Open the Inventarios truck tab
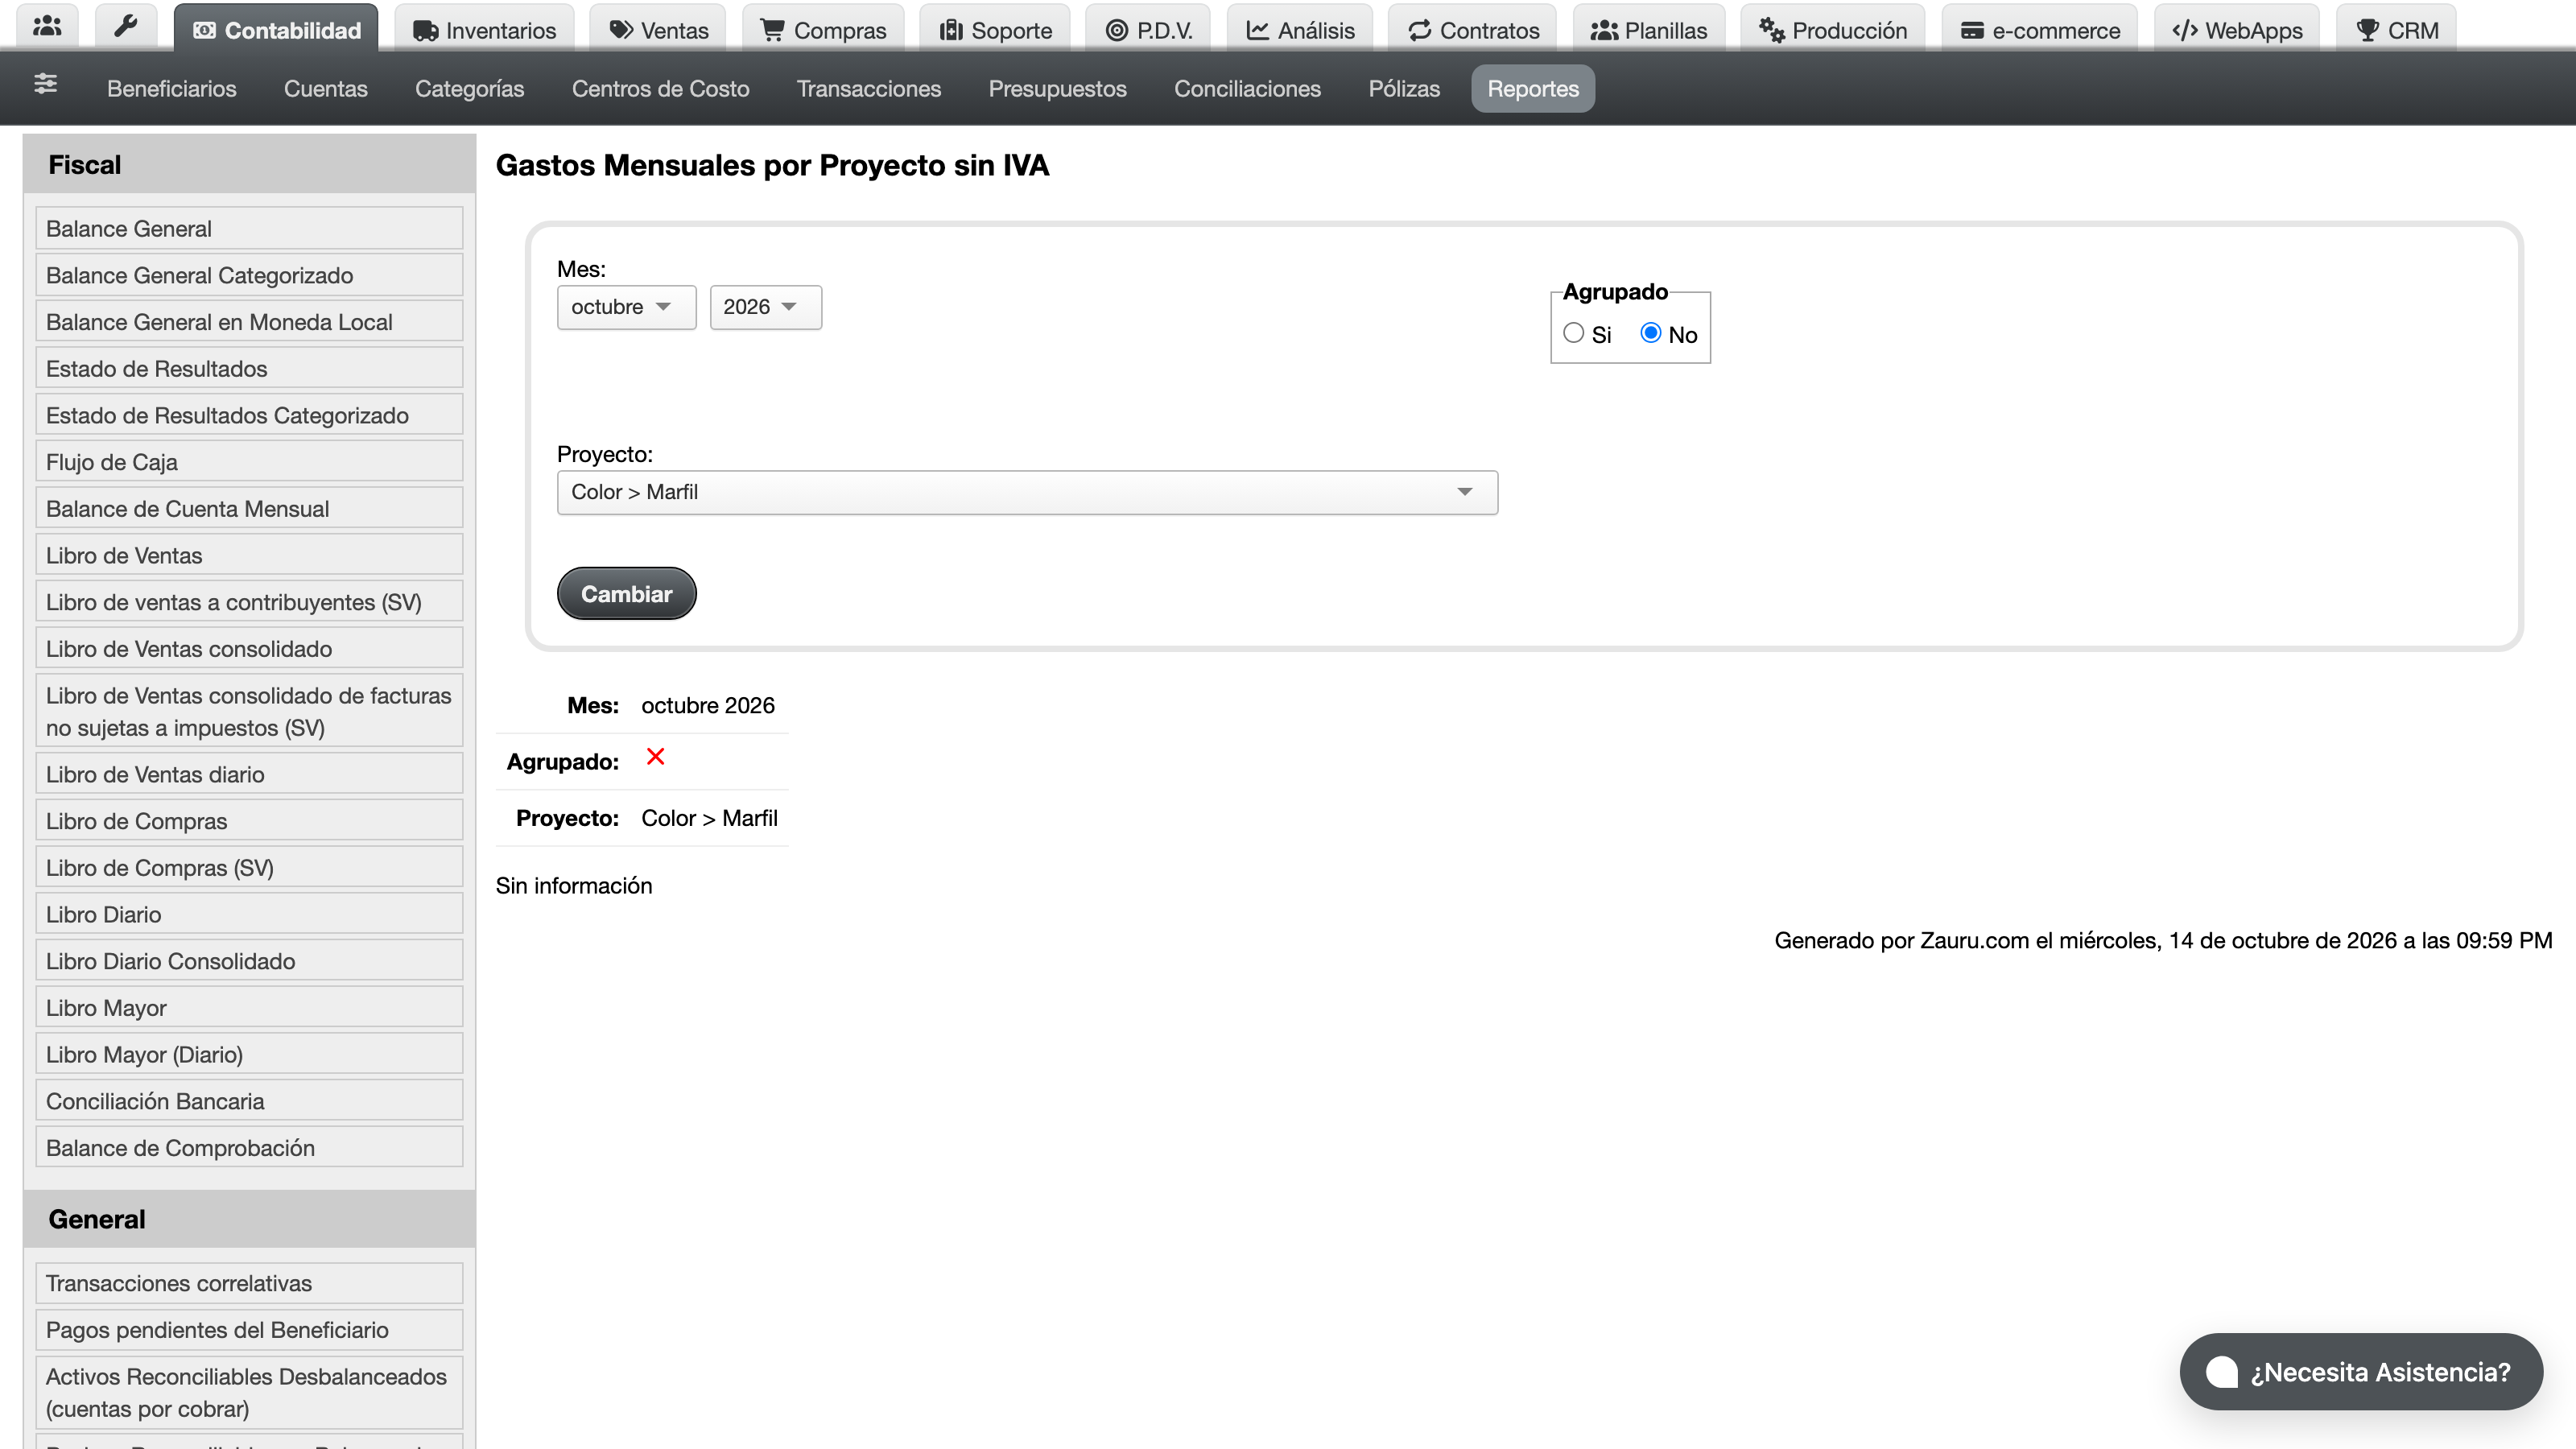2576x1449 pixels. click(x=484, y=30)
